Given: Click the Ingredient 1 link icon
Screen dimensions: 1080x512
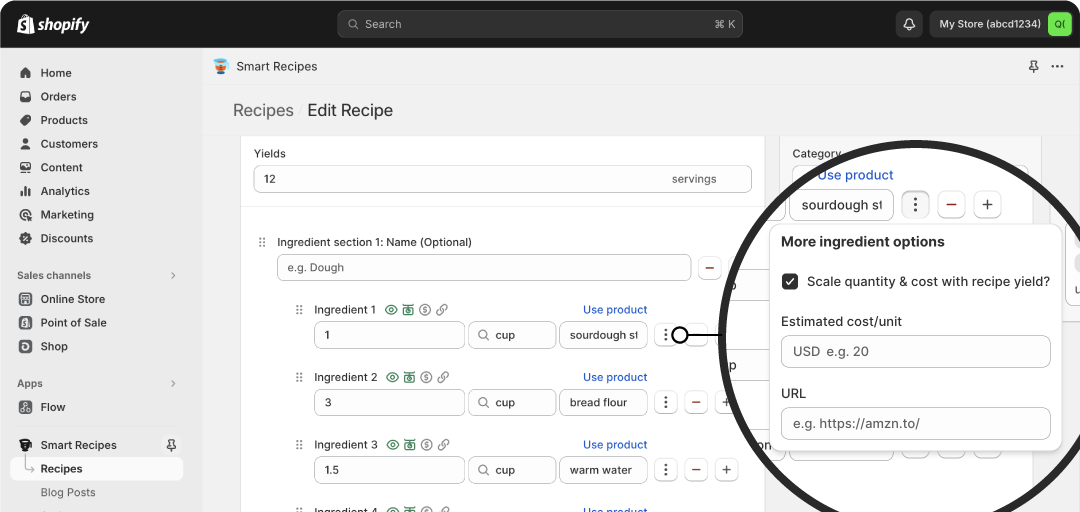Looking at the screenshot, I should tap(442, 310).
